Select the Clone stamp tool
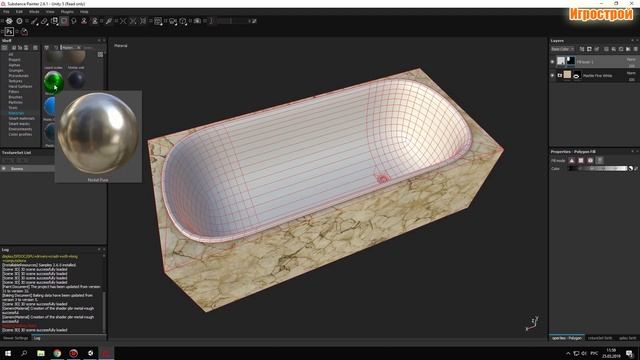 pyautogui.click(x=84, y=21)
